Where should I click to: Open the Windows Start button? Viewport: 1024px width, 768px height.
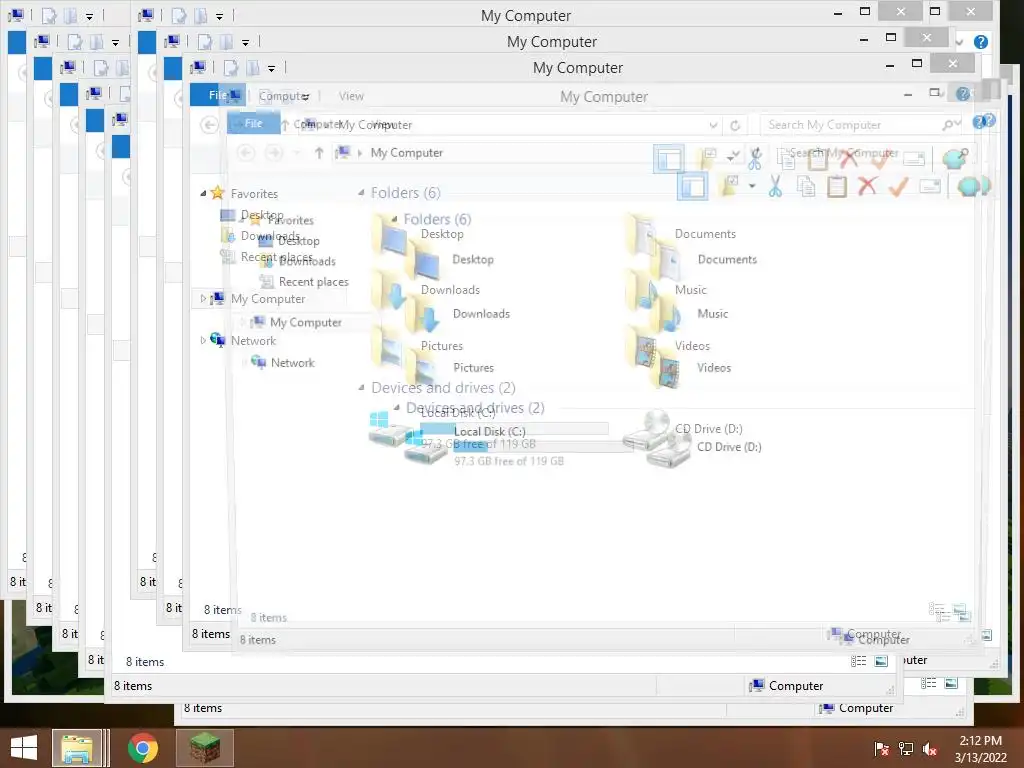pos(24,748)
